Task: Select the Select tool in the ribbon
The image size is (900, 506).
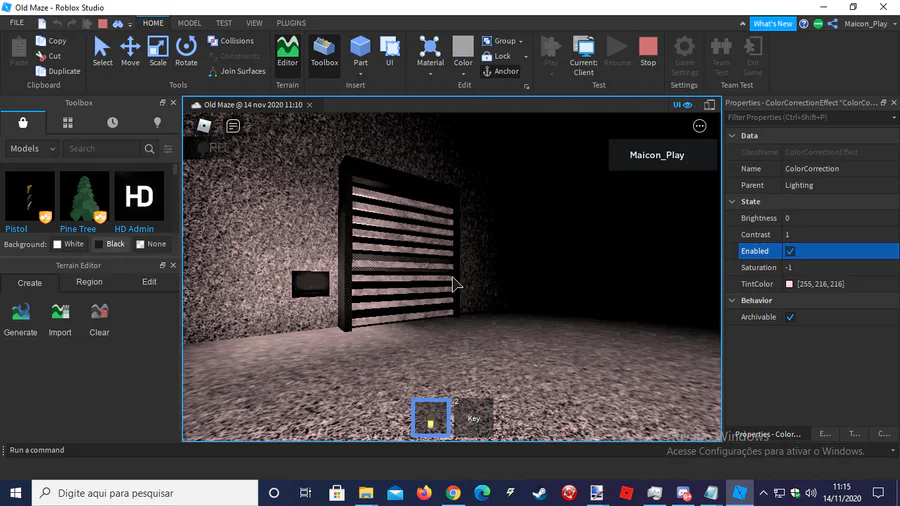Action: (102, 51)
